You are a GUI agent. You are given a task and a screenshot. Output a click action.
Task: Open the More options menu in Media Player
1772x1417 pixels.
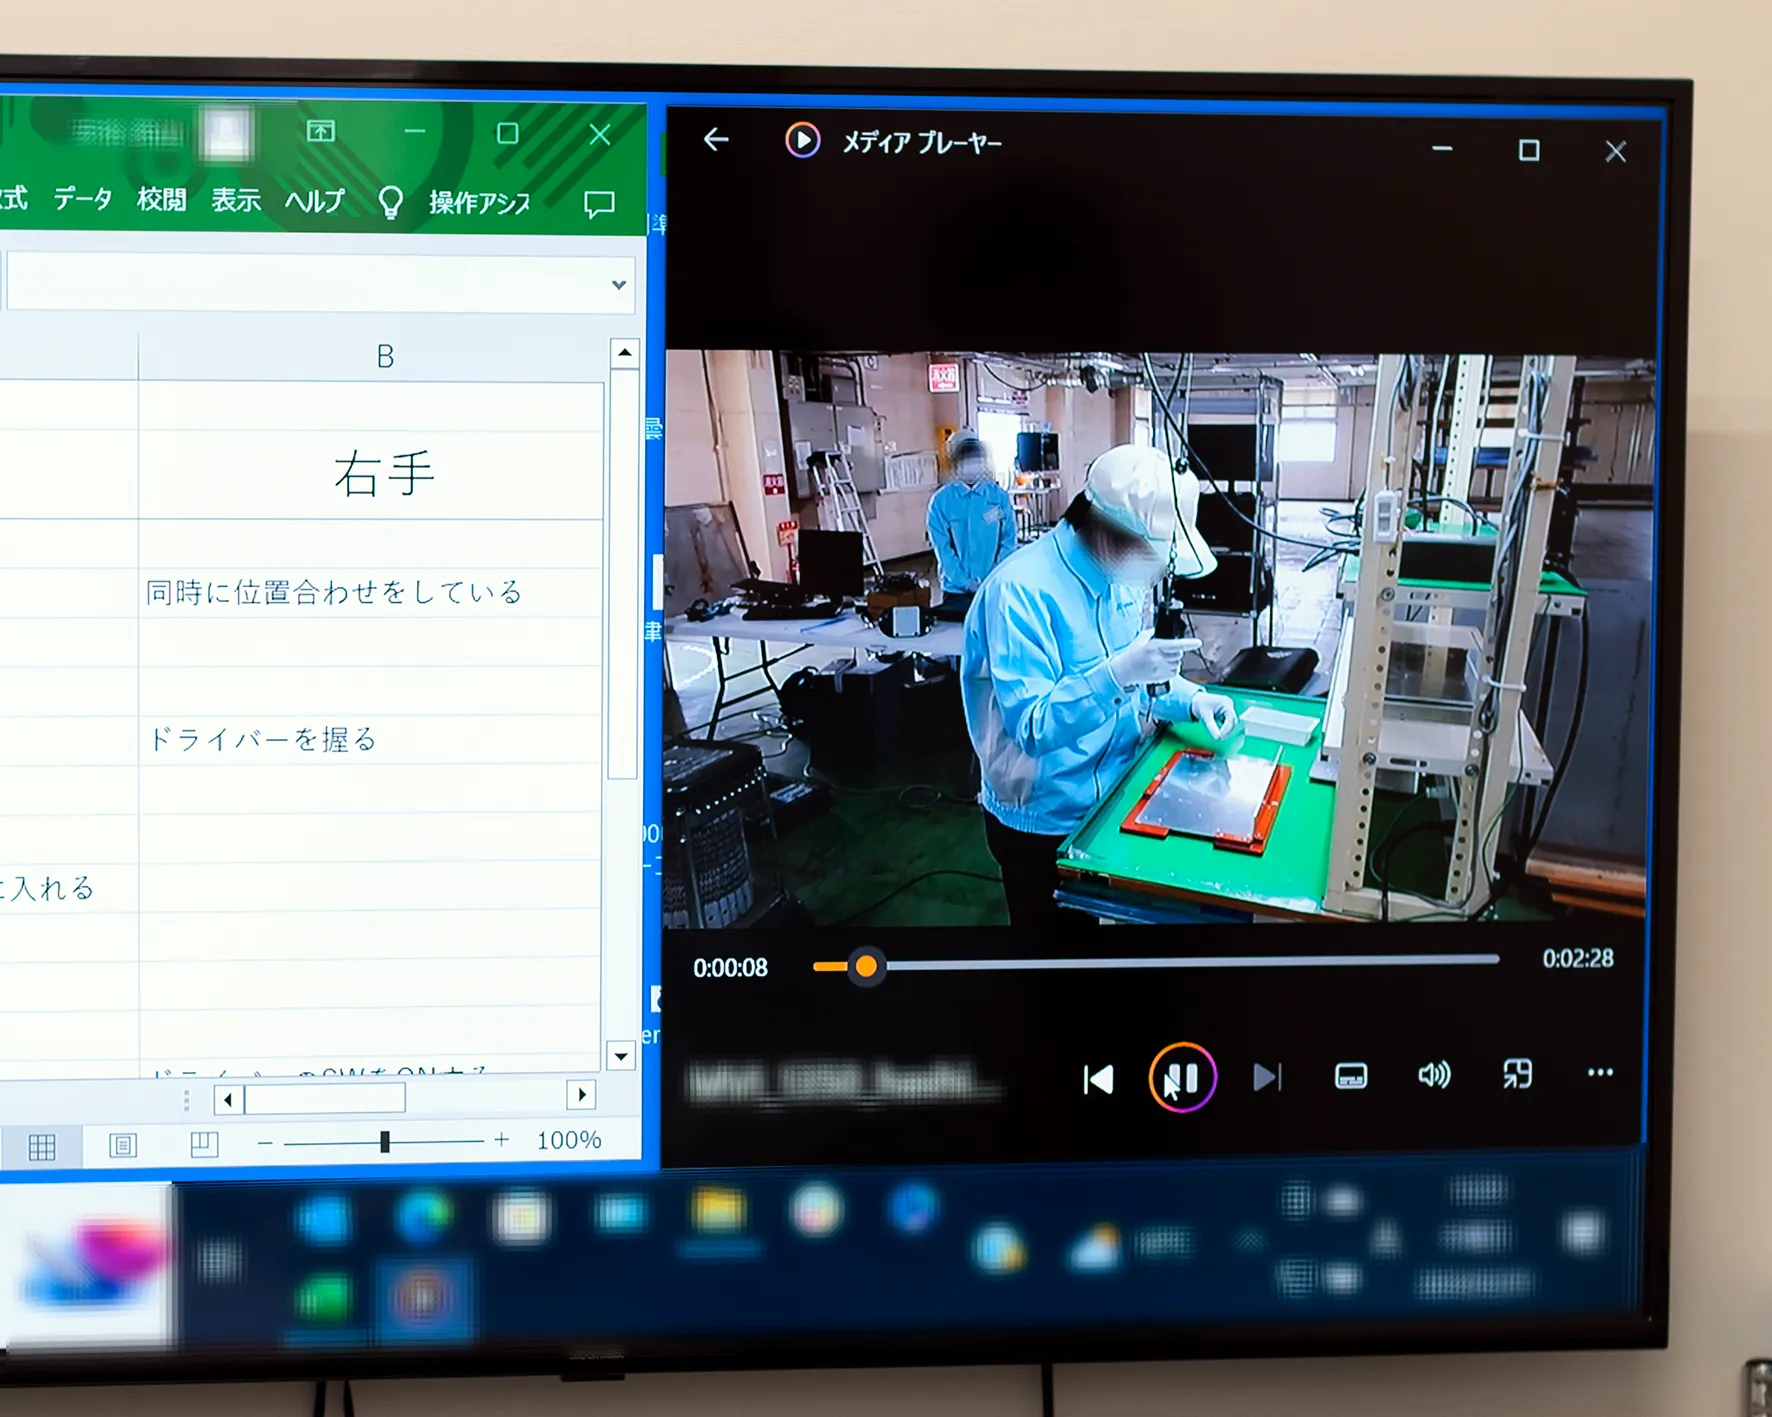pos(1598,1073)
